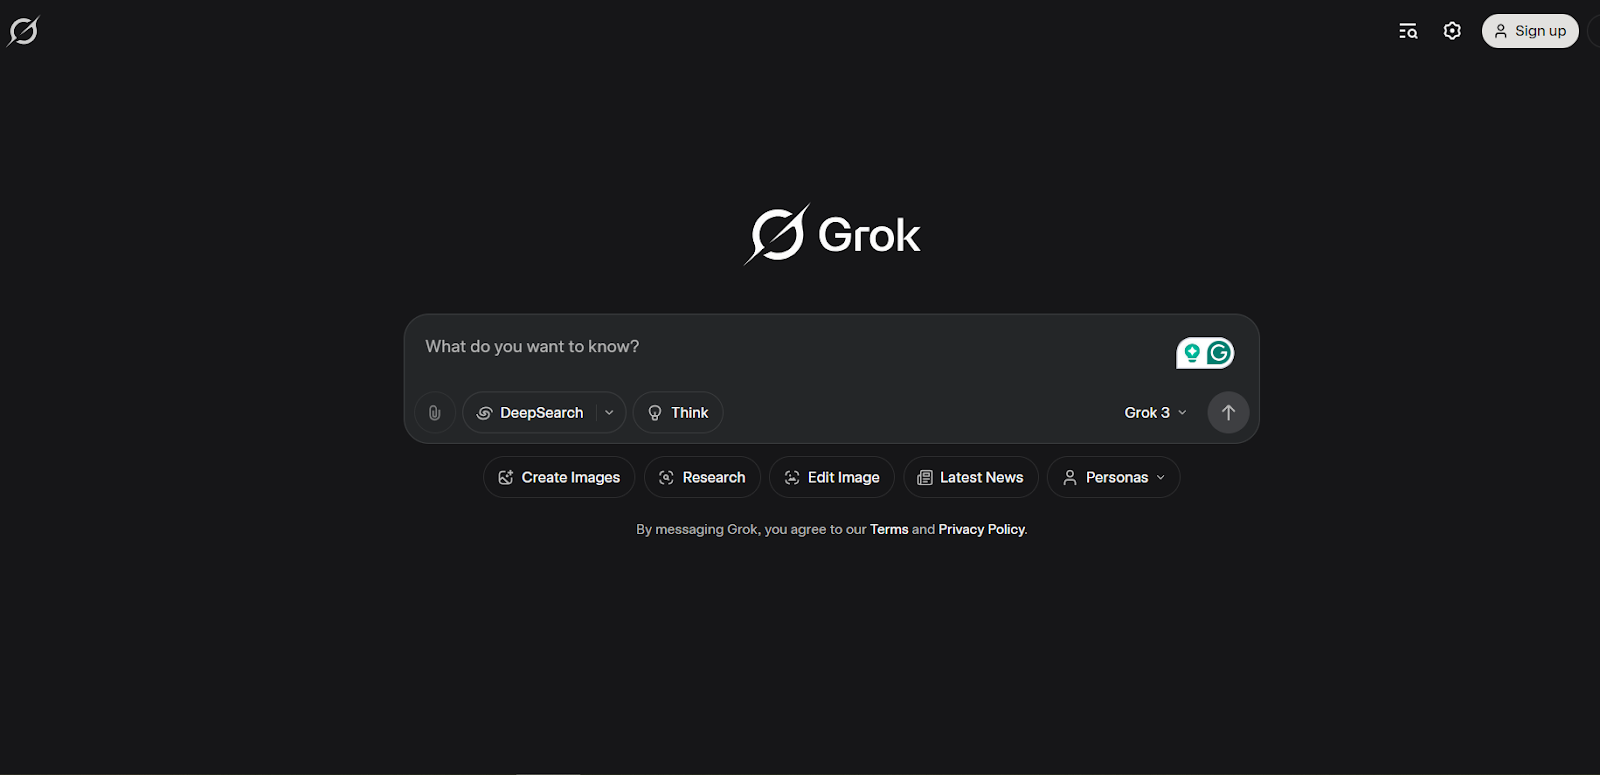Select the Research suggestion

click(702, 477)
